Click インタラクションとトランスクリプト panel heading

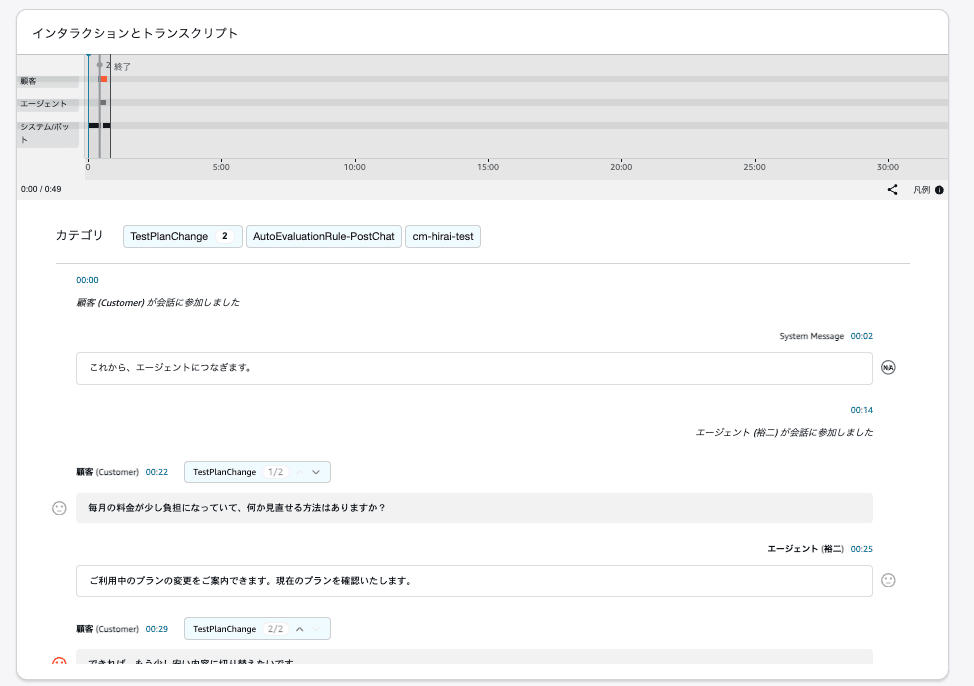(135, 33)
